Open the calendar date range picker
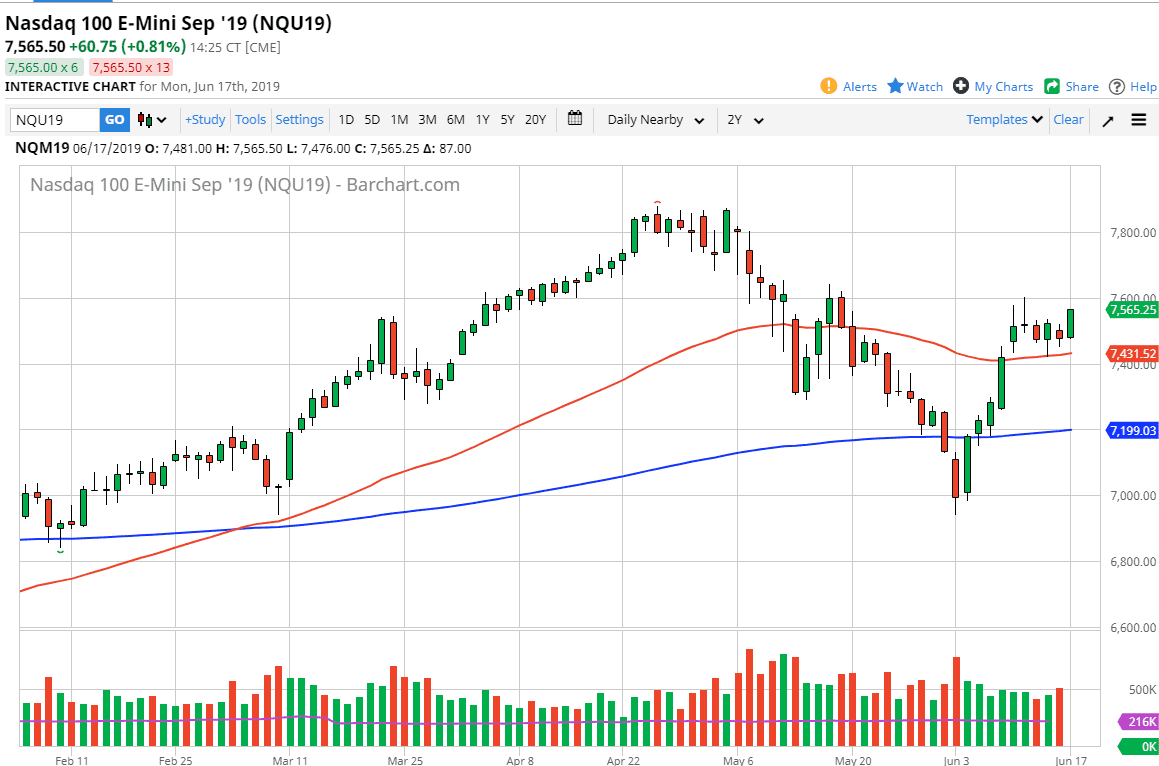Screen dimensions: 1159x766 [575, 119]
